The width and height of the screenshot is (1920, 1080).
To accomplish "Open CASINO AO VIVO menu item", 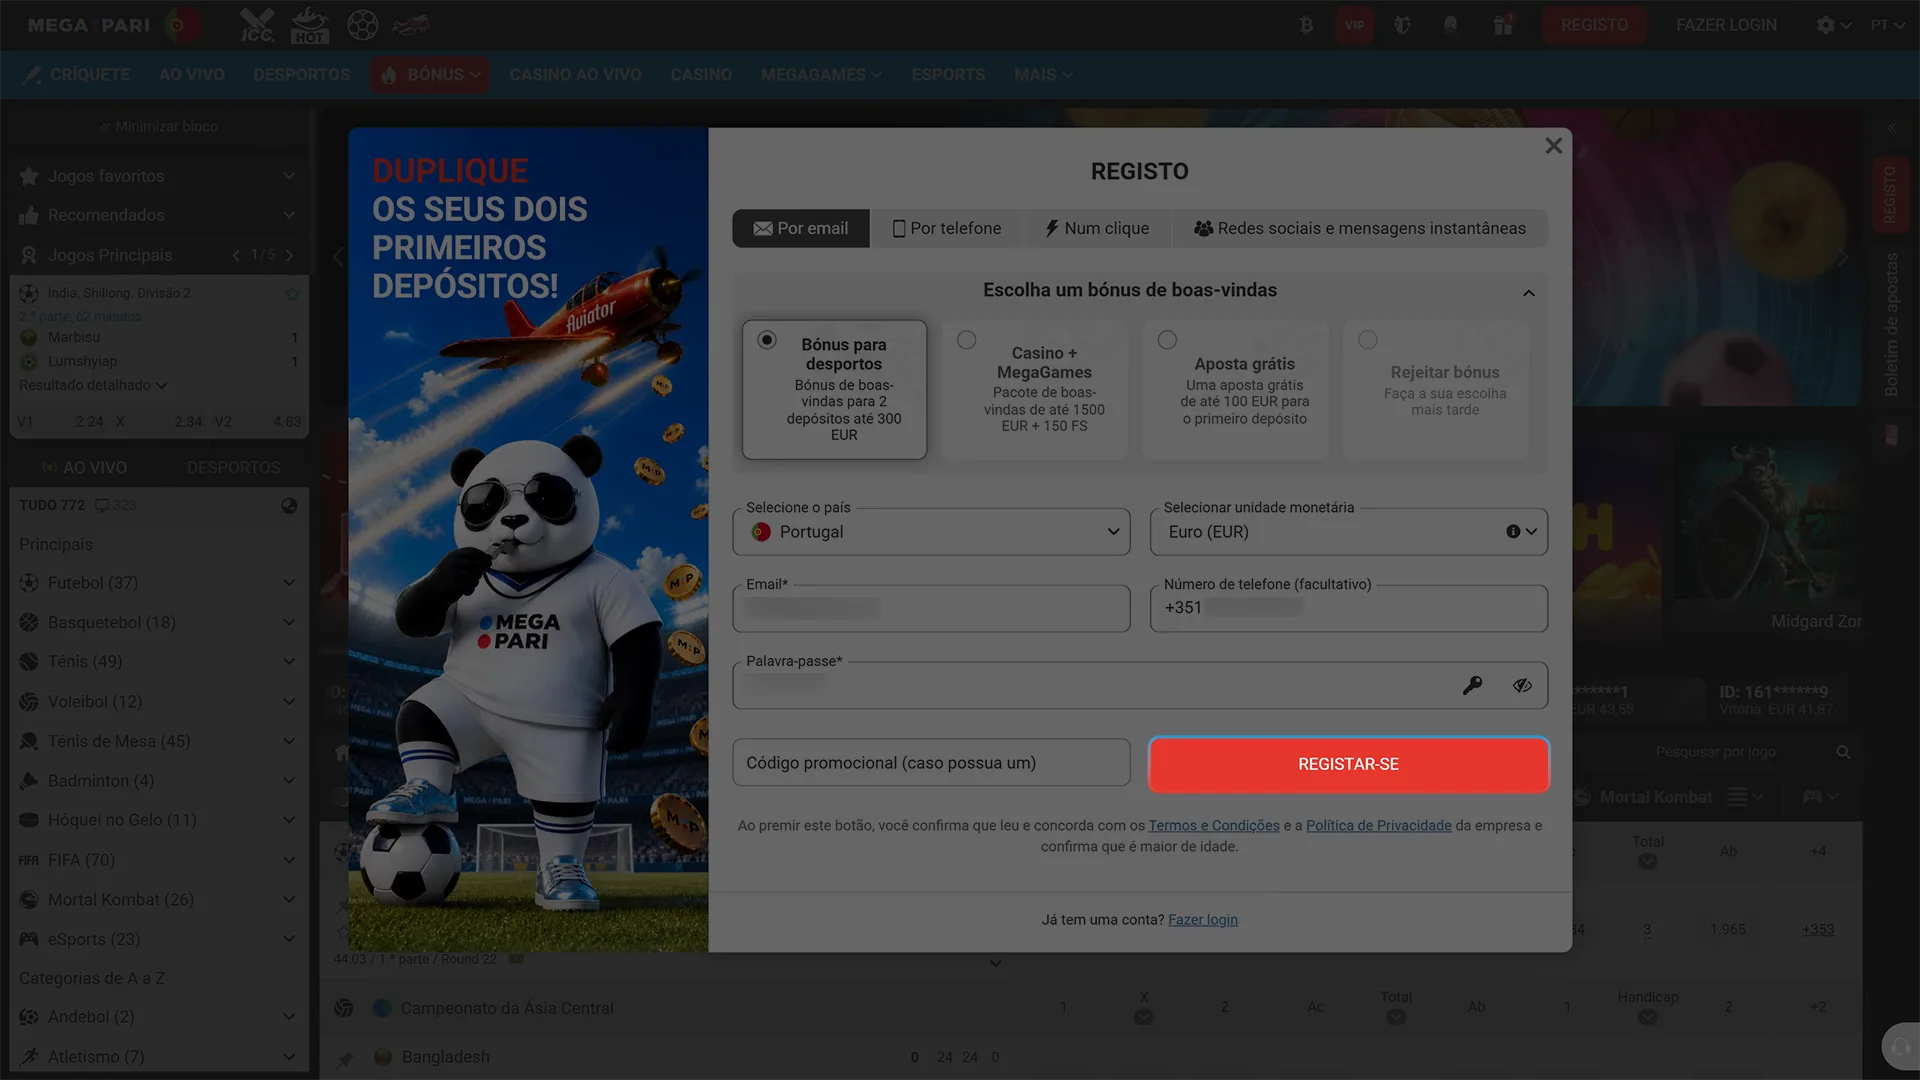I will (x=575, y=75).
